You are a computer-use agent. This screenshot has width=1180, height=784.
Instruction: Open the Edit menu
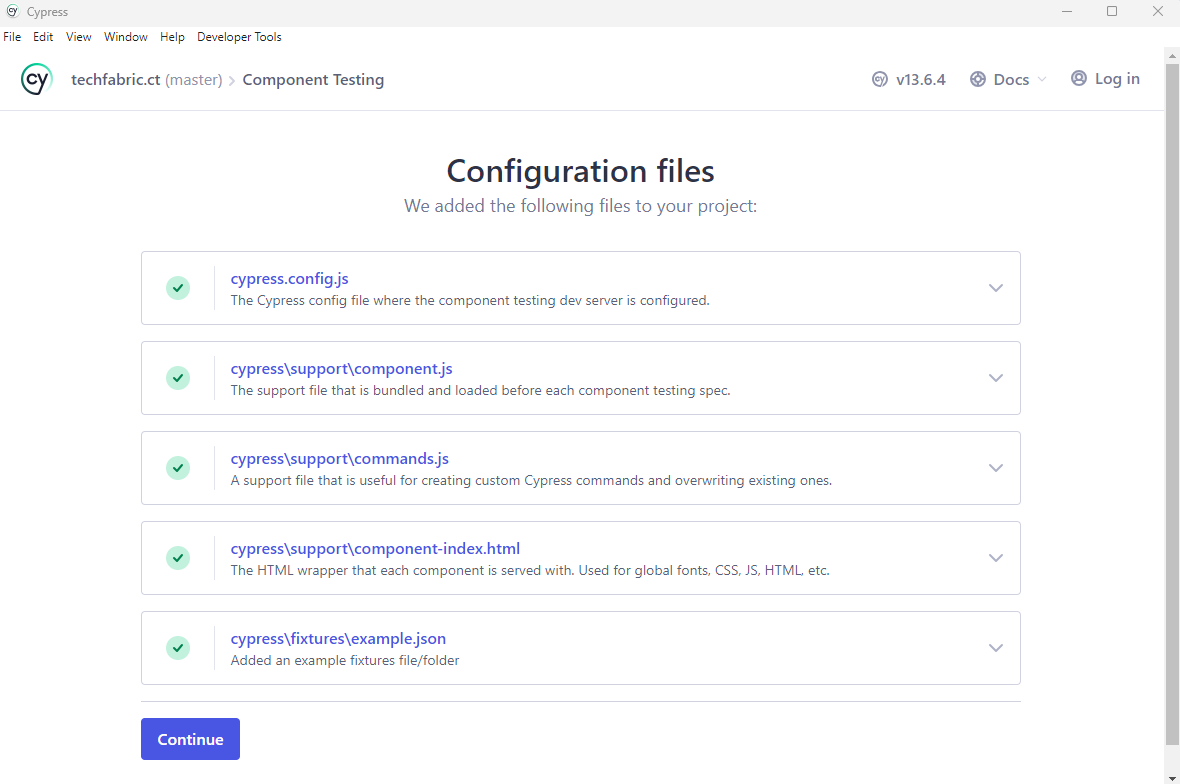43,37
